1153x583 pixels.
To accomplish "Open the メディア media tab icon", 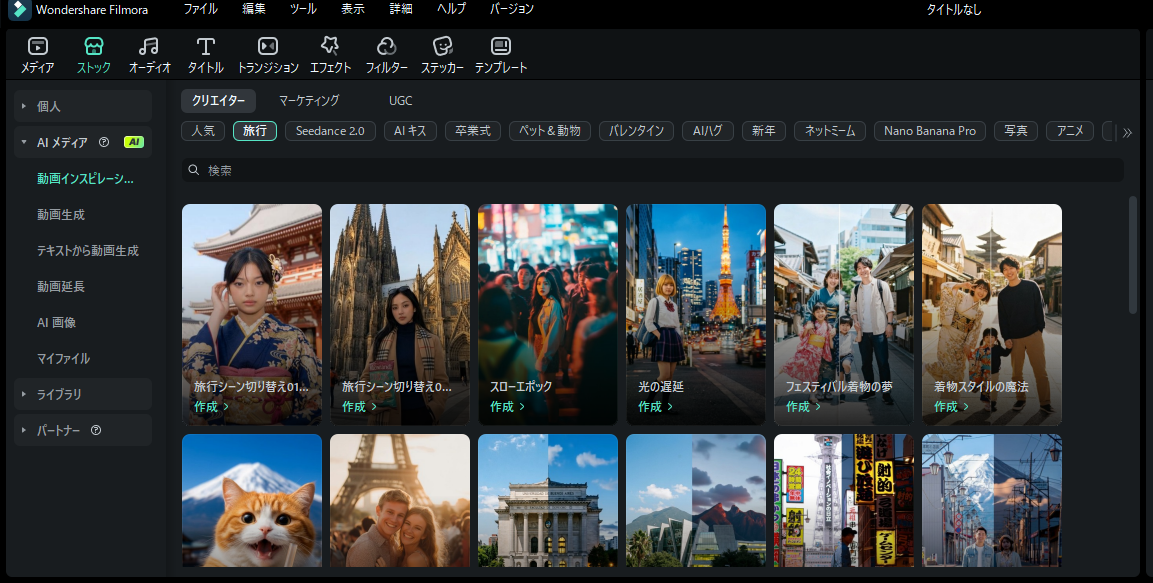I will [37, 55].
